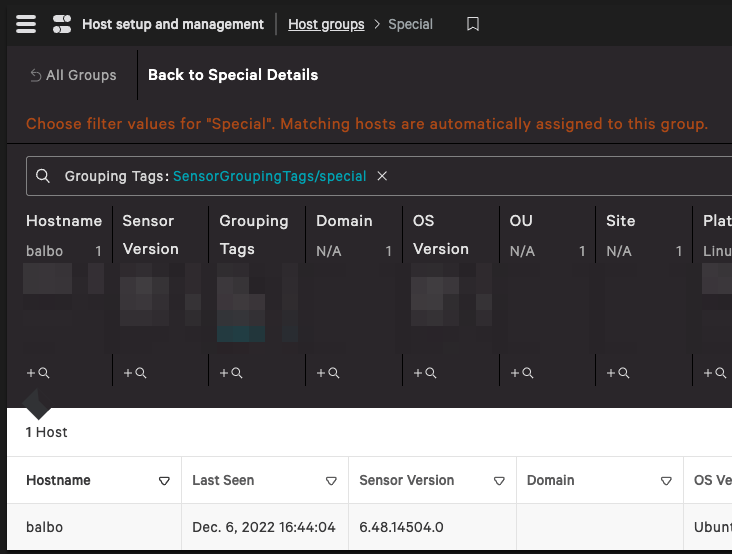Image resolution: width=732 pixels, height=554 pixels.
Task: Add filter under OU column
Action: [521, 372]
